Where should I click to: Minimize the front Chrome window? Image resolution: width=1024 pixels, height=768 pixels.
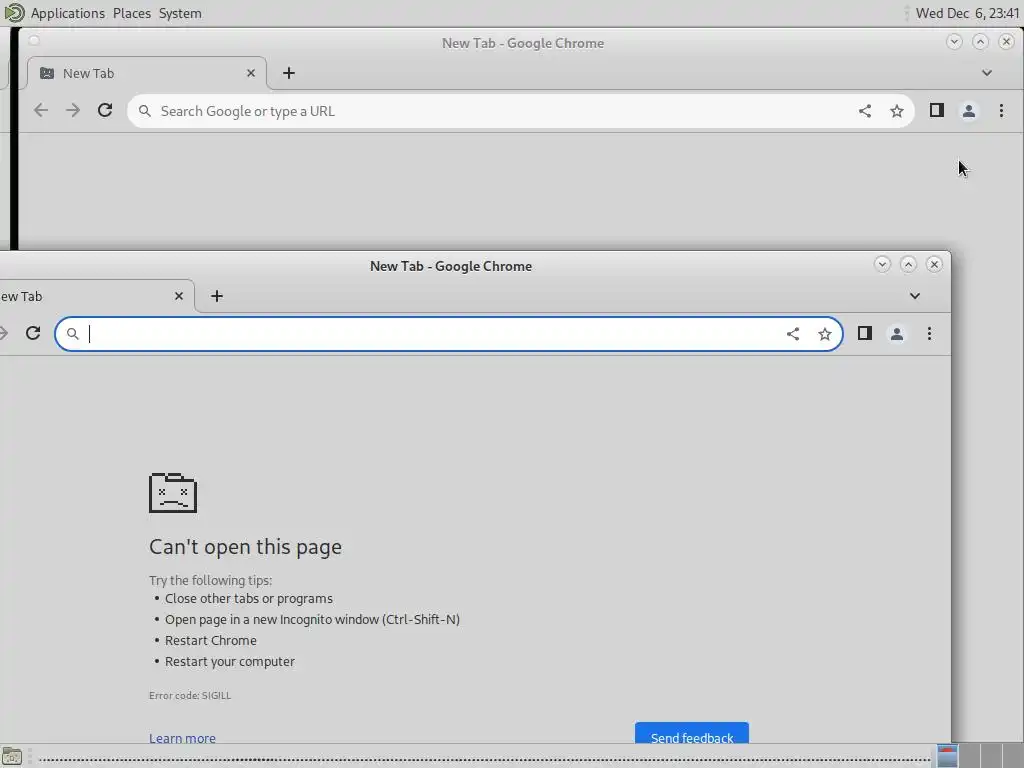tap(882, 264)
